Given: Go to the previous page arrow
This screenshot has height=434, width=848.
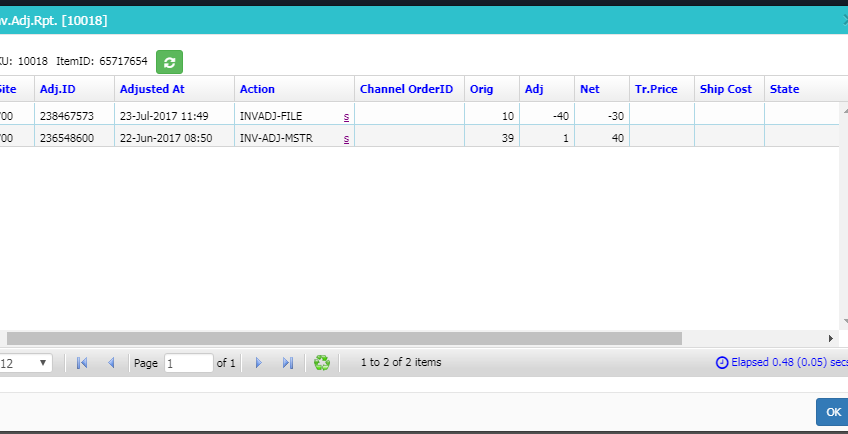Looking at the screenshot, I should [111, 363].
